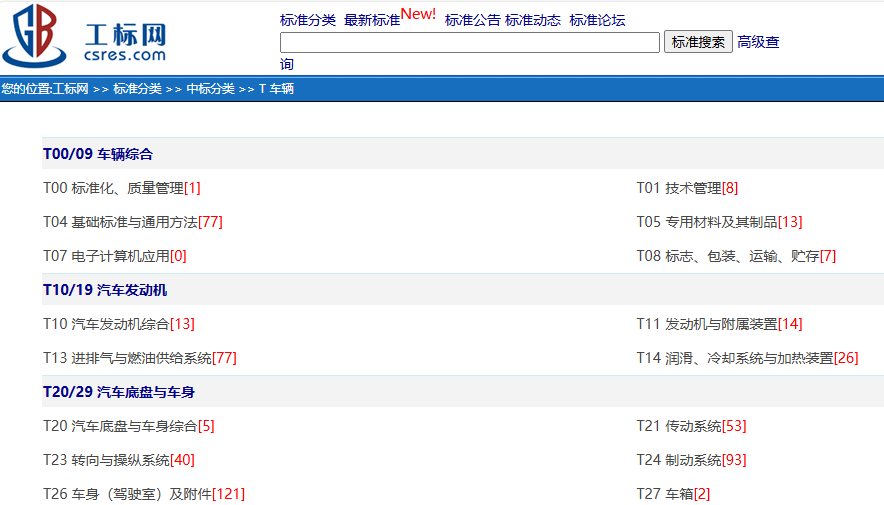Click 工标网 in the breadcrumb trail
Image resolution: width=884 pixels, height=505 pixels.
[x=70, y=89]
